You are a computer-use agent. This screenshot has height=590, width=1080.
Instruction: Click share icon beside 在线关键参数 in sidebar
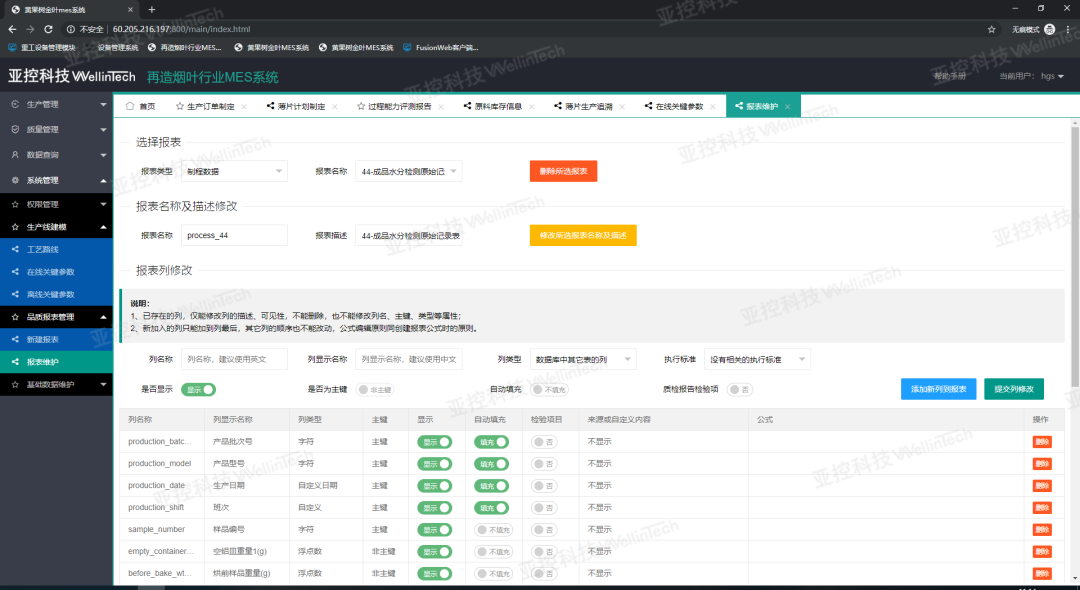[15, 272]
